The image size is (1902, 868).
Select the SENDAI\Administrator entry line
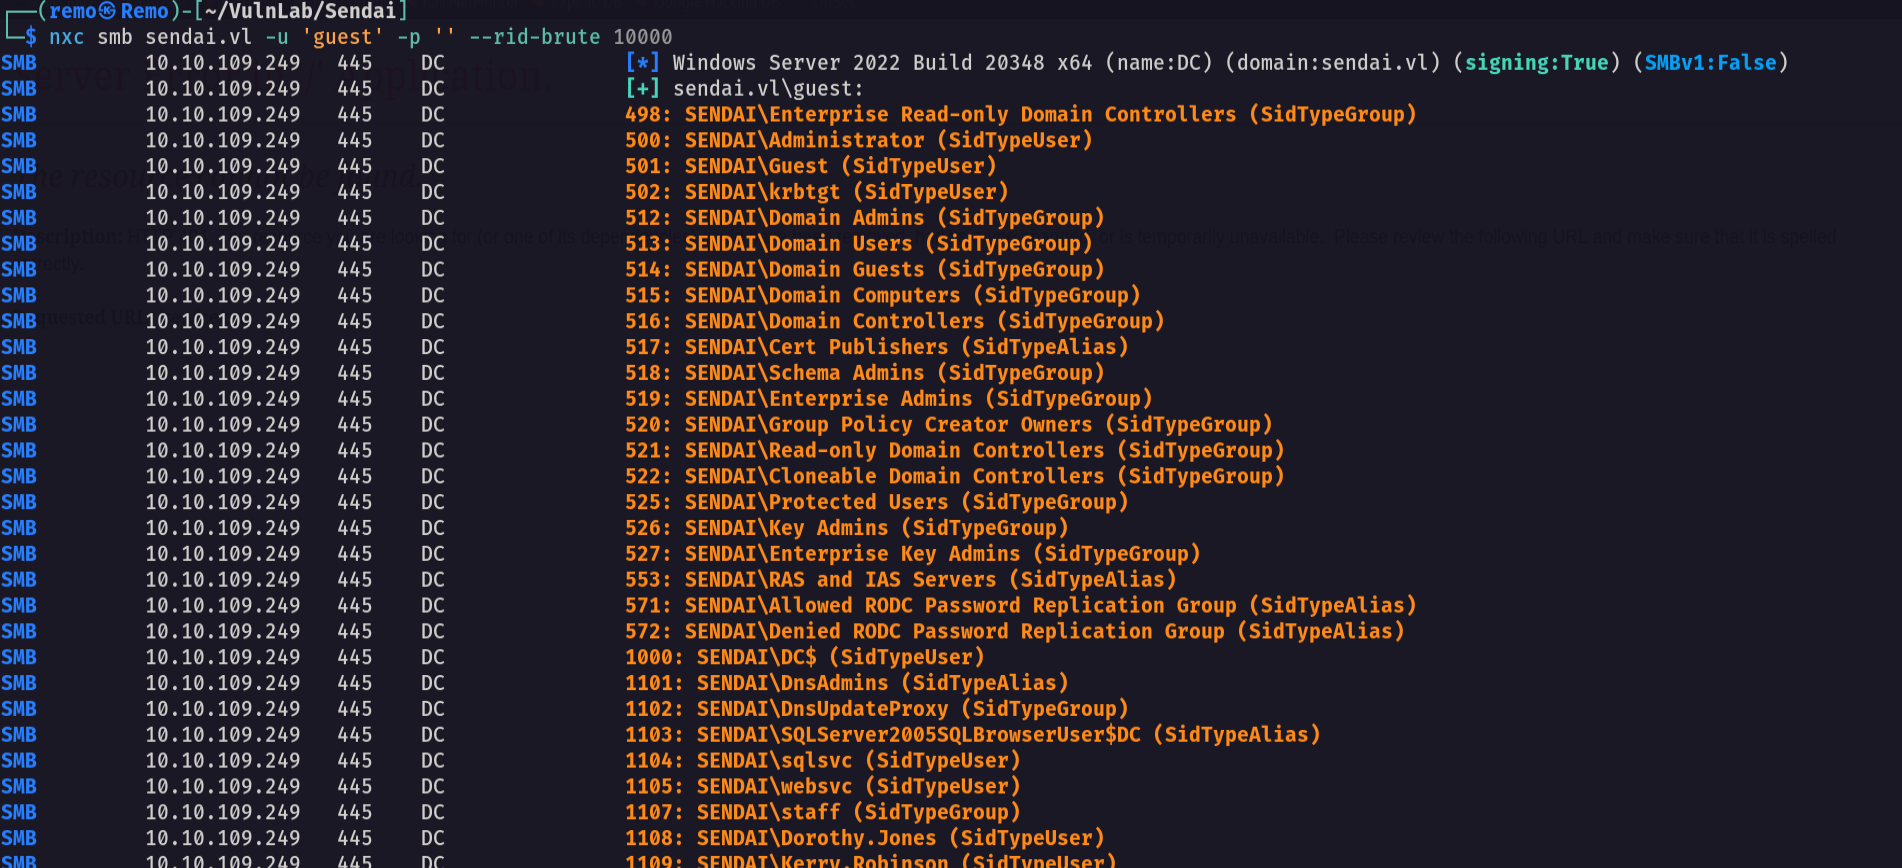pos(859,140)
